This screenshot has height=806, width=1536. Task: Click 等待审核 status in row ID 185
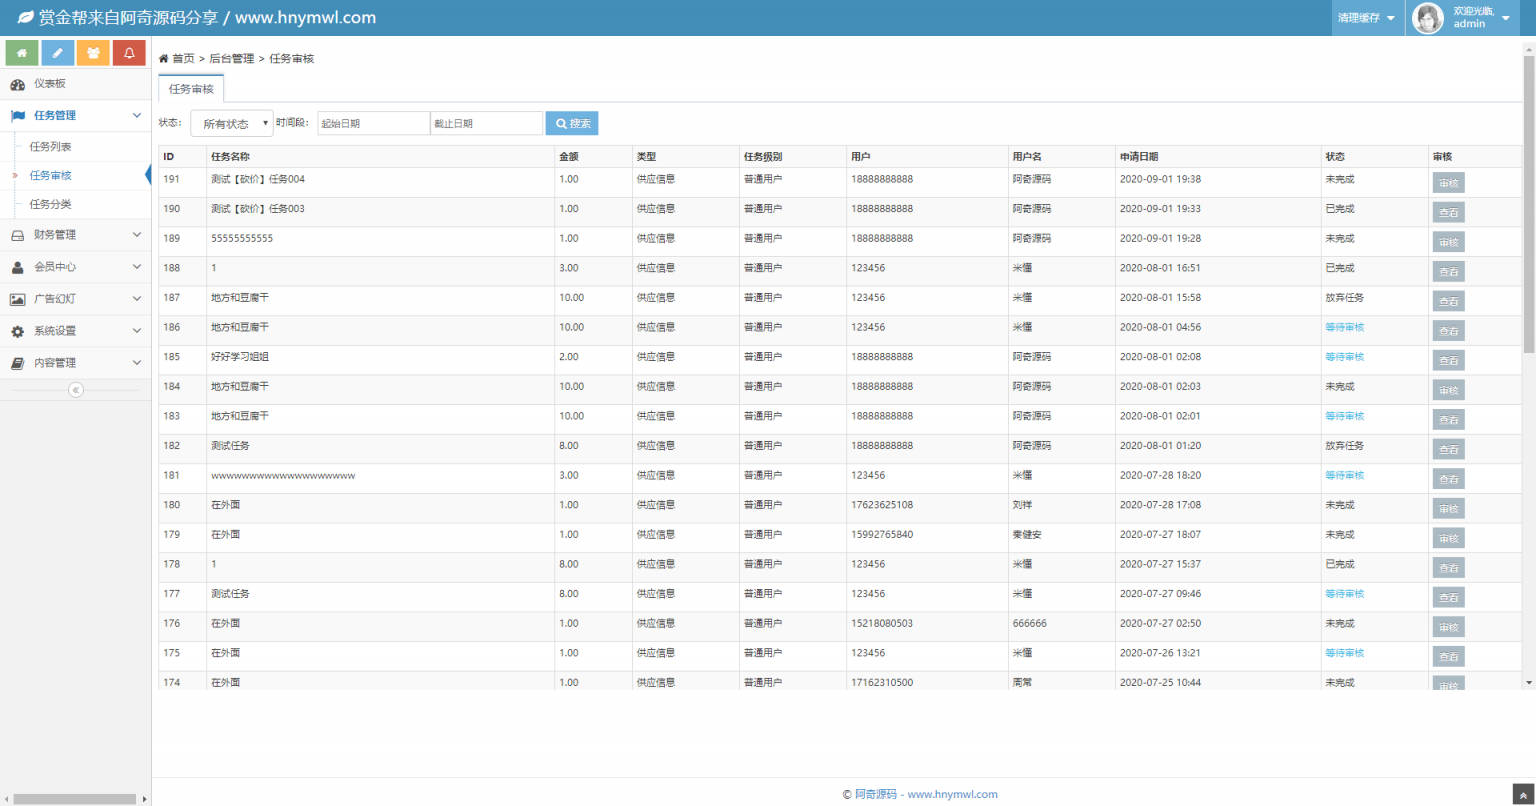[1344, 357]
